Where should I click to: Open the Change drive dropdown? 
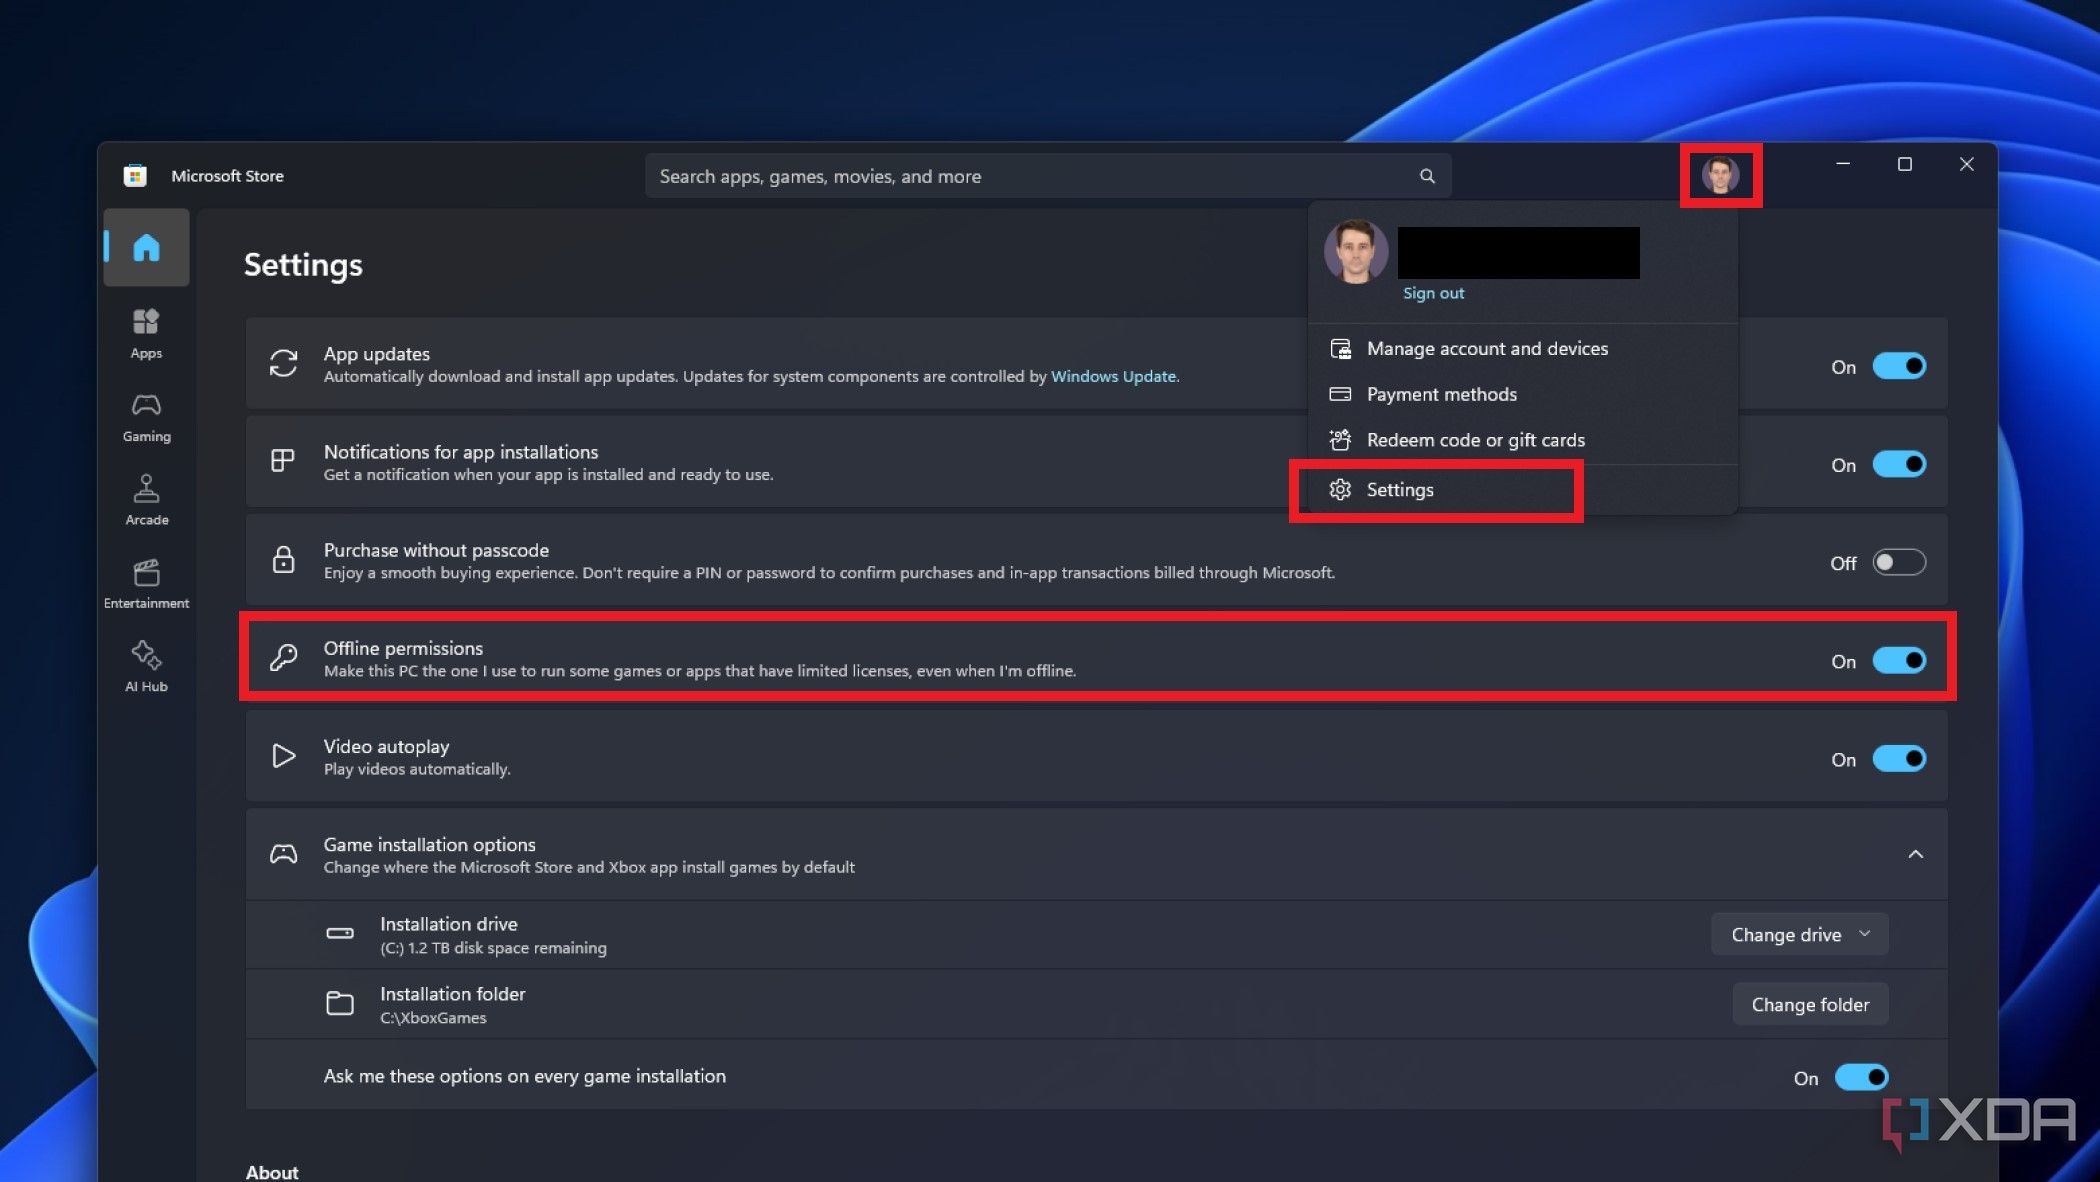pos(1799,934)
